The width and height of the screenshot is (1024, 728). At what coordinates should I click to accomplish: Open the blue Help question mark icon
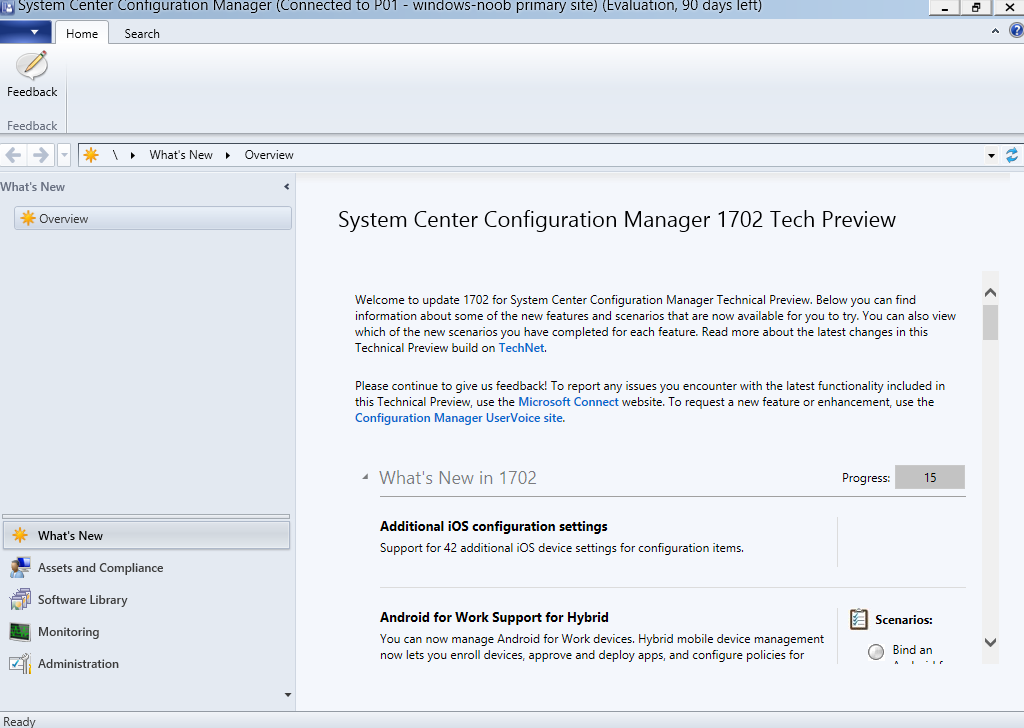[1016, 30]
